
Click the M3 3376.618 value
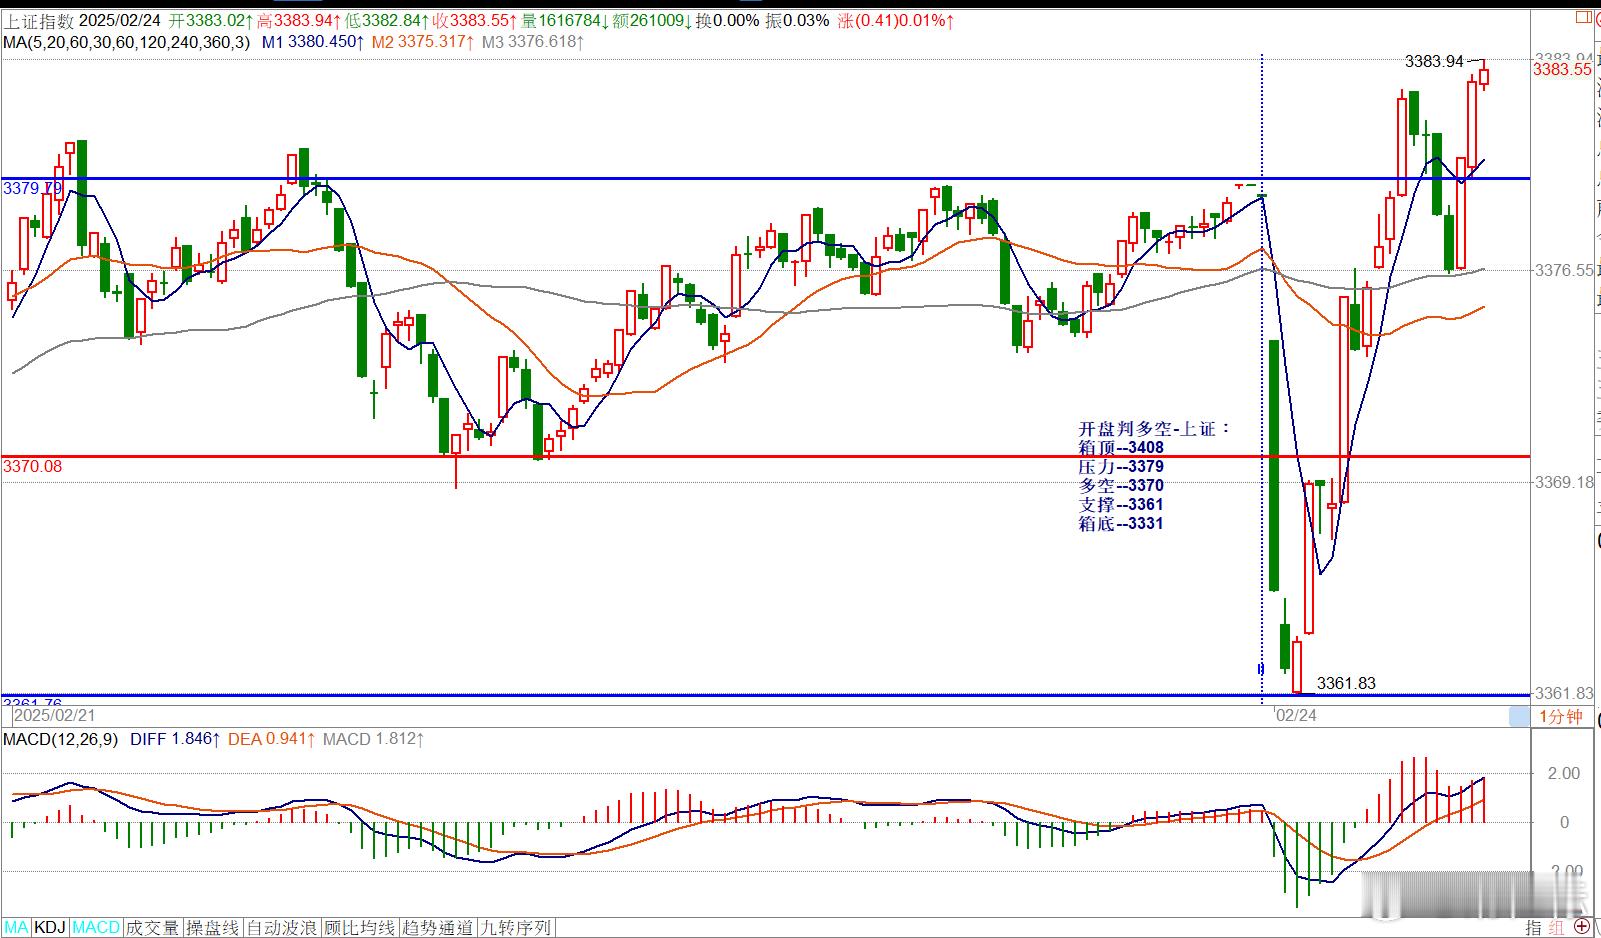coord(533,42)
